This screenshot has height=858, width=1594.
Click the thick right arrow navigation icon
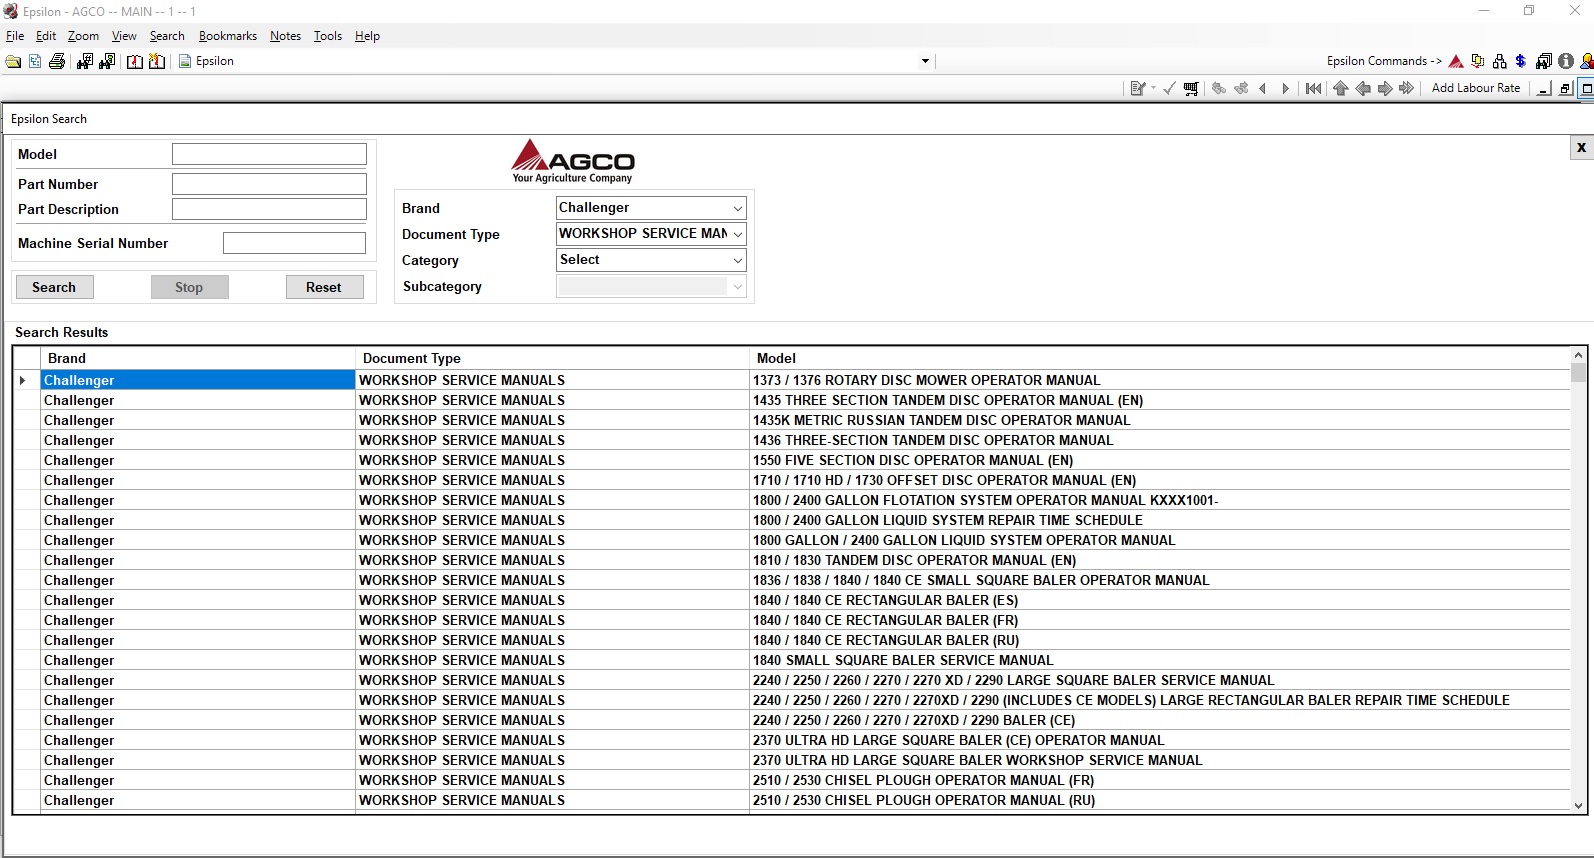click(1385, 88)
